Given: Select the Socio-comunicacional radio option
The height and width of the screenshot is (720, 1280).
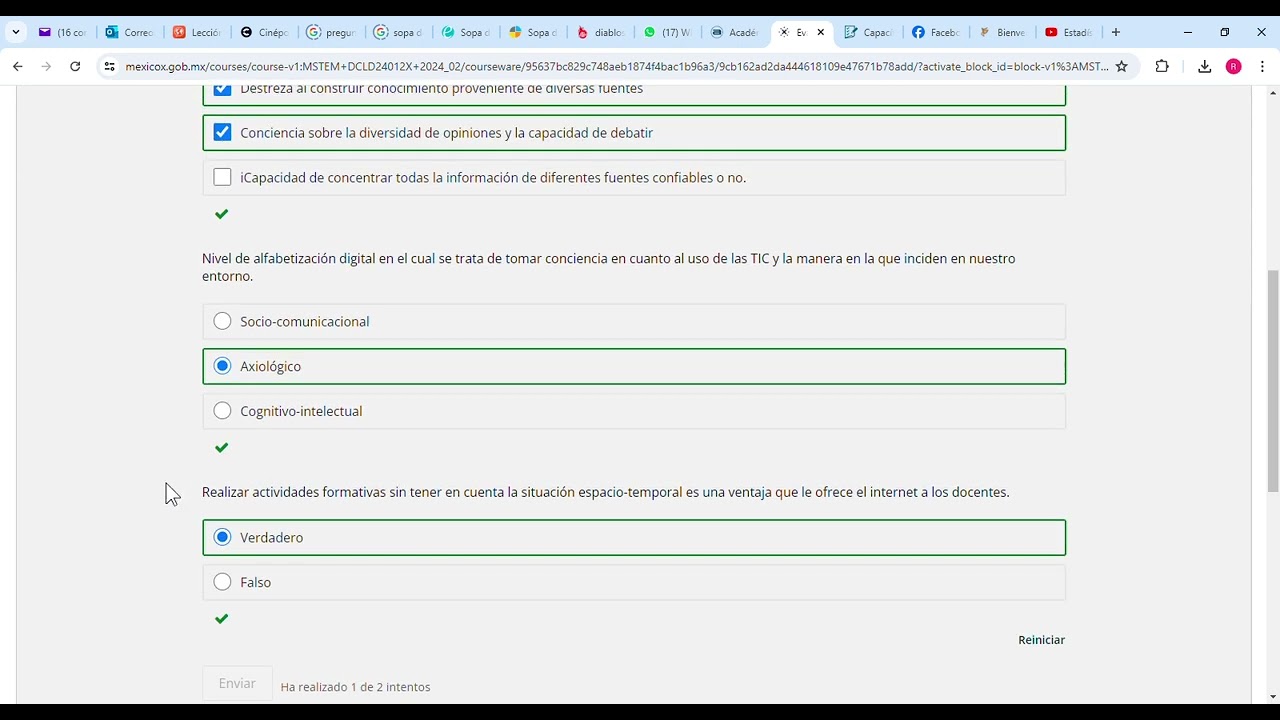Looking at the screenshot, I should coord(222,321).
